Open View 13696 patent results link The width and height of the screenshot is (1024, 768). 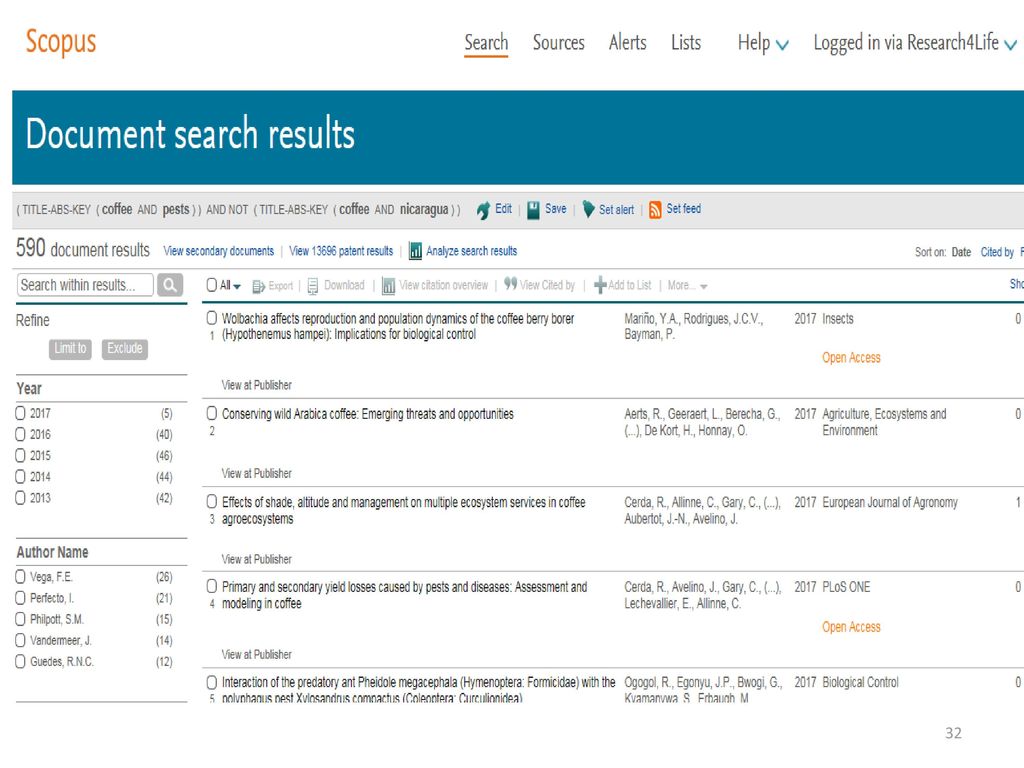341,251
